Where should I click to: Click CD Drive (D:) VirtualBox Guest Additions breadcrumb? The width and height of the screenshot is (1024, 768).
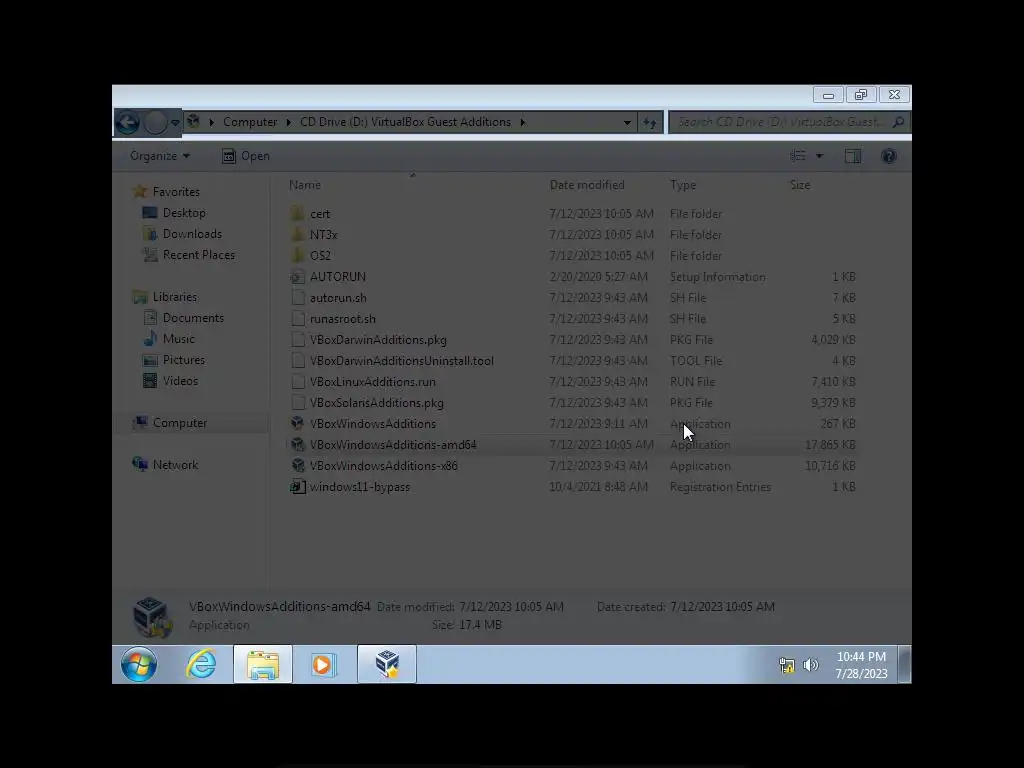tap(405, 122)
